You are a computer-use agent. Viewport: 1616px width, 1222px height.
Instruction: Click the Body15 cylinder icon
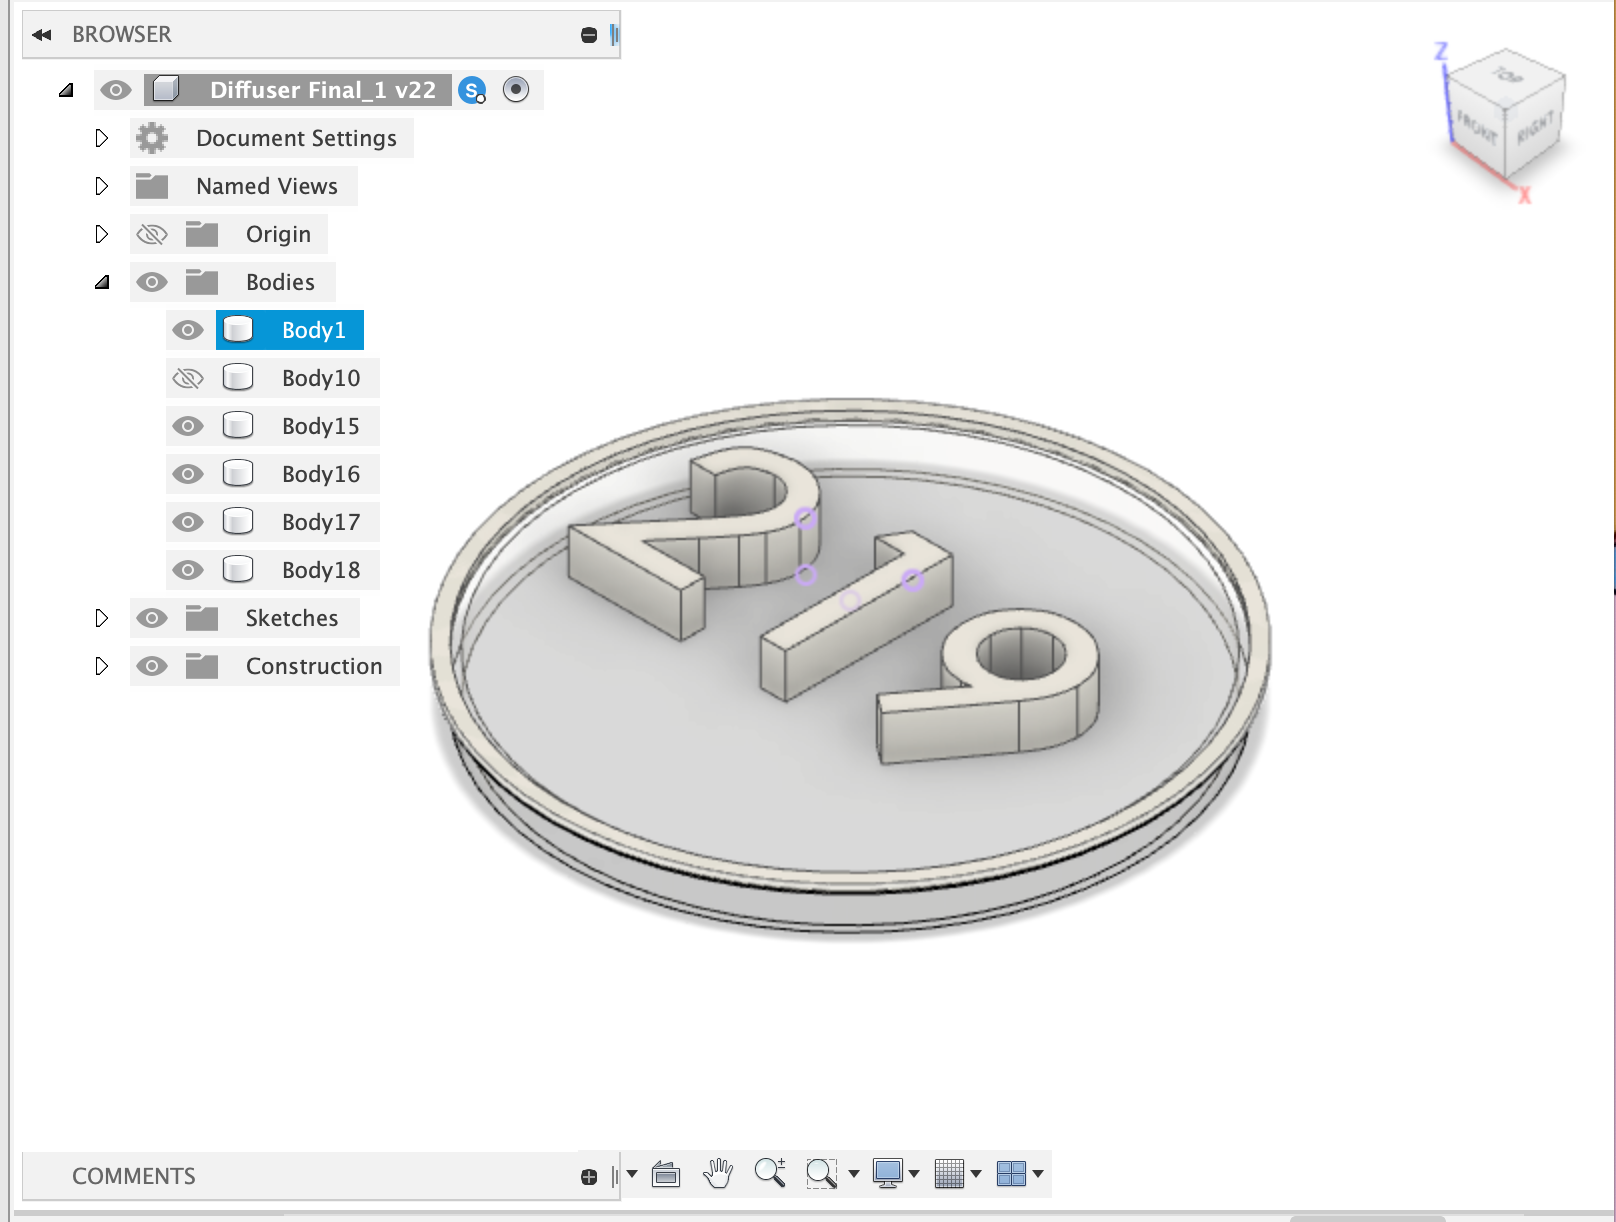(x=238, y=426)
